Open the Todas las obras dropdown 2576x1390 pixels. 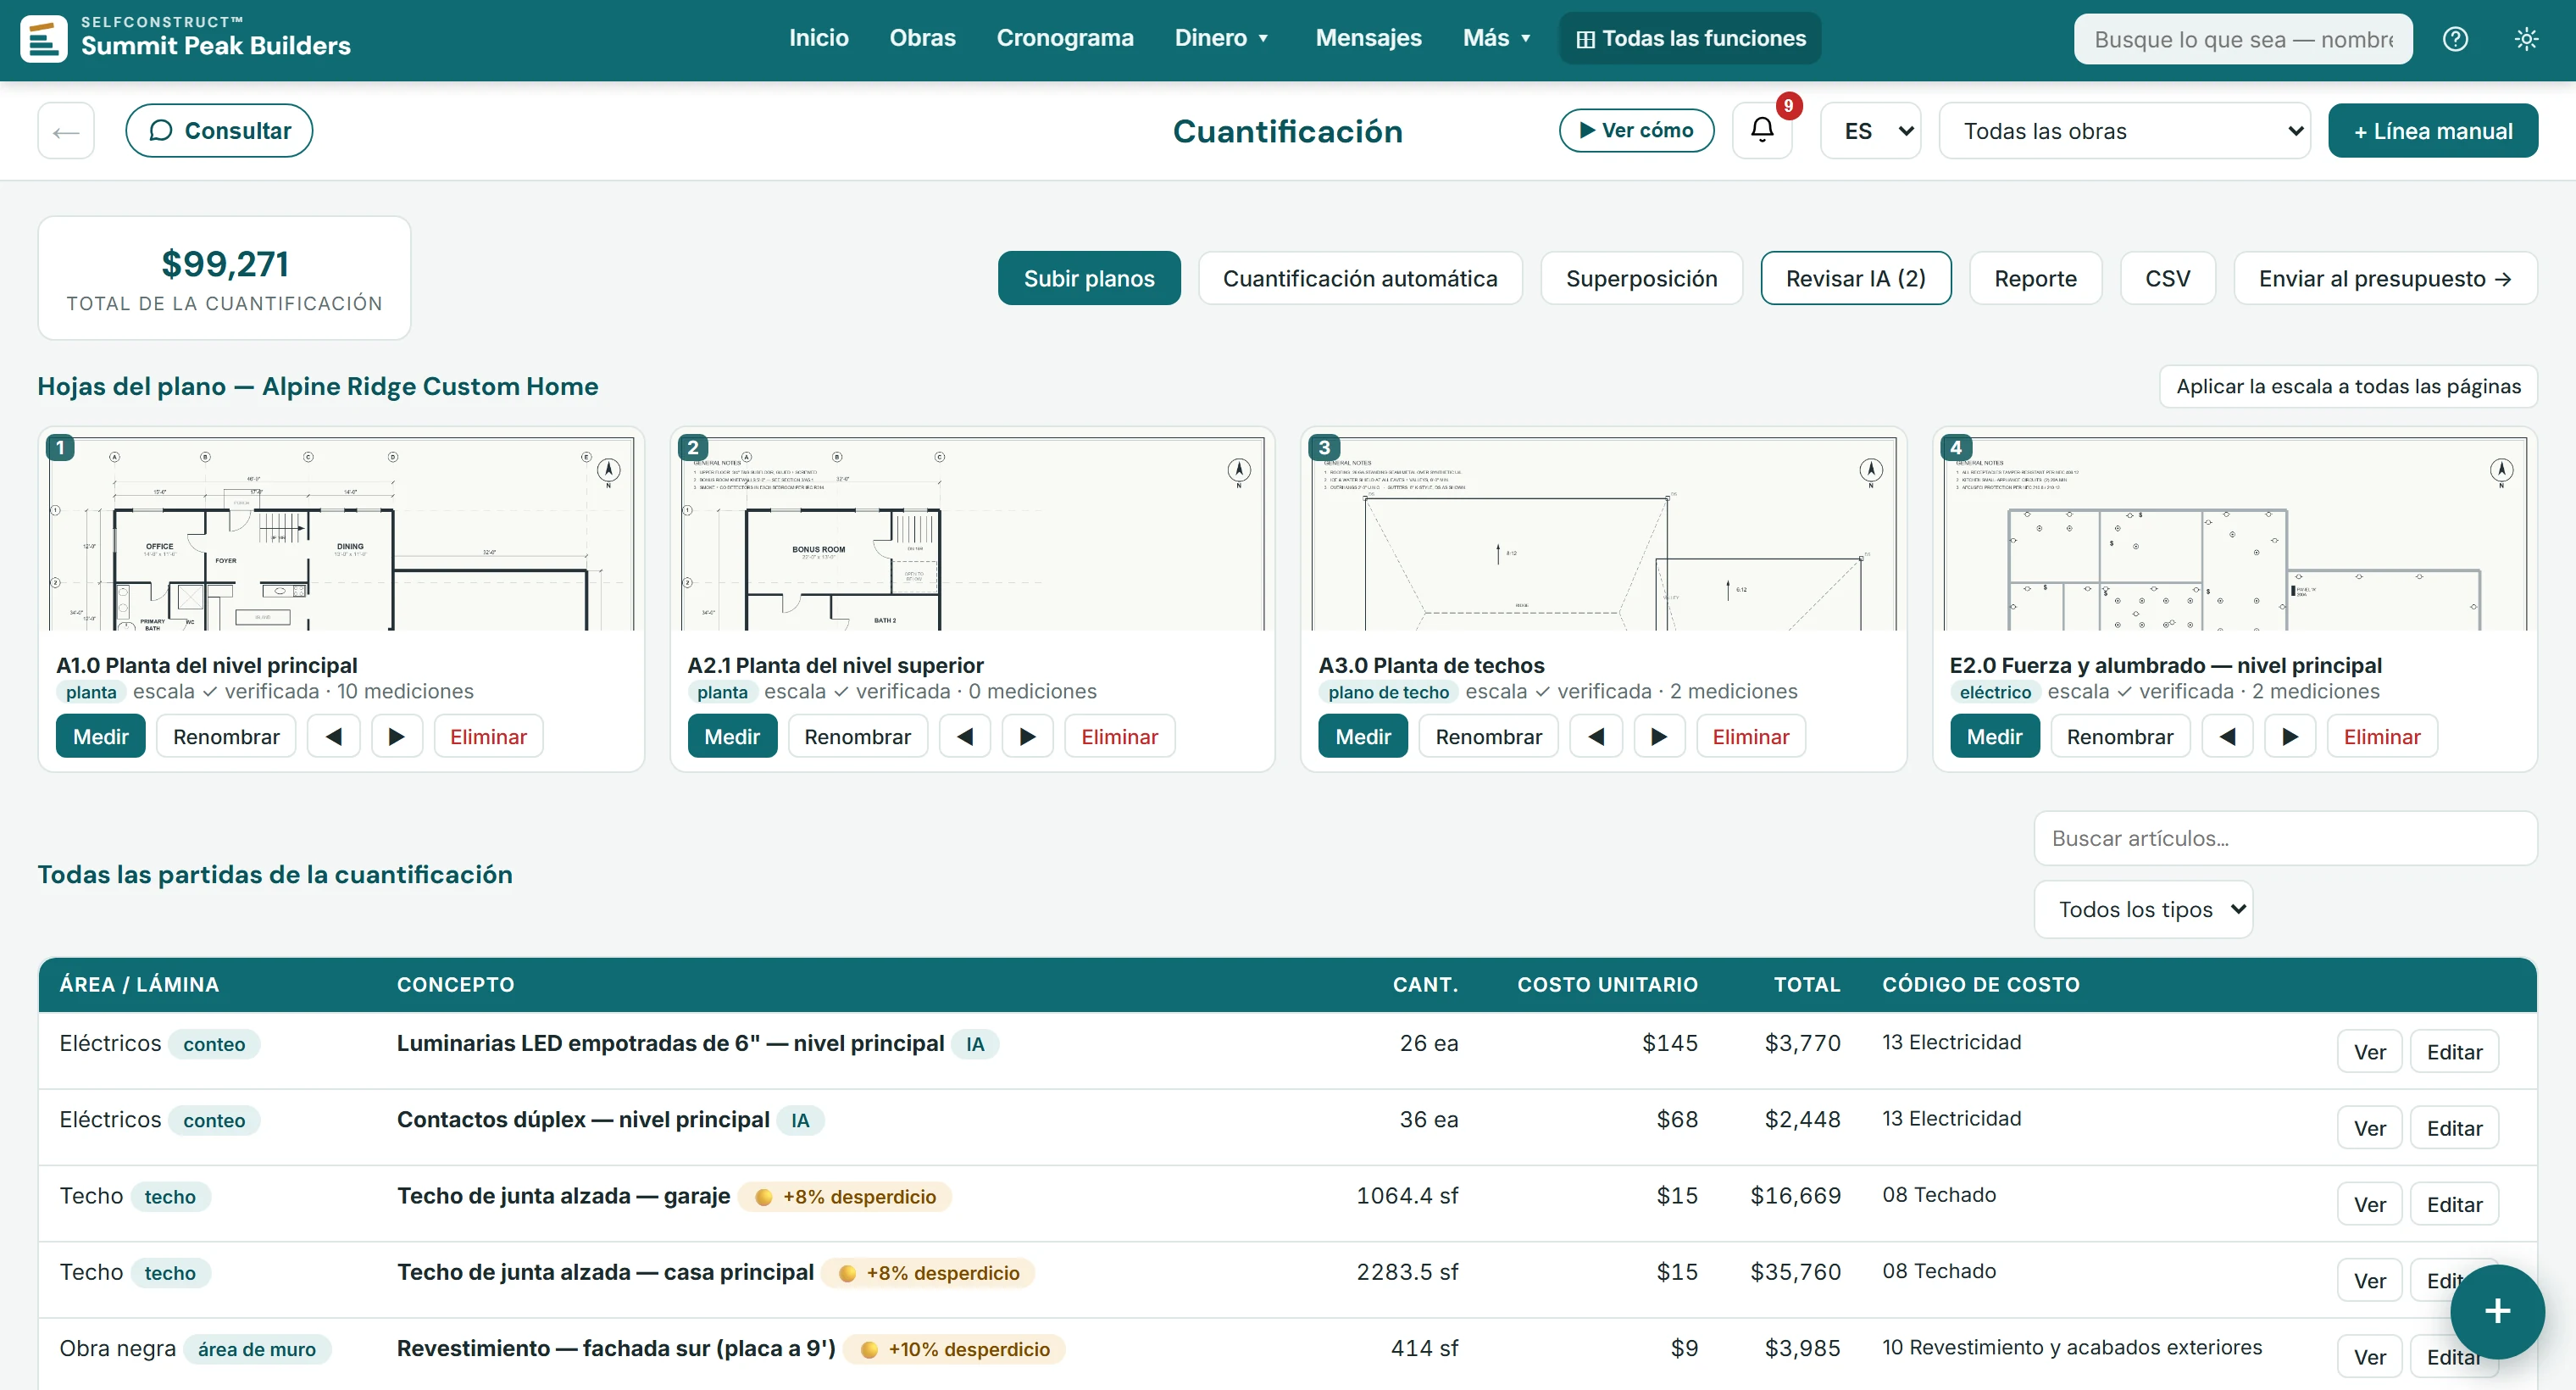[x=2124, y=130]
